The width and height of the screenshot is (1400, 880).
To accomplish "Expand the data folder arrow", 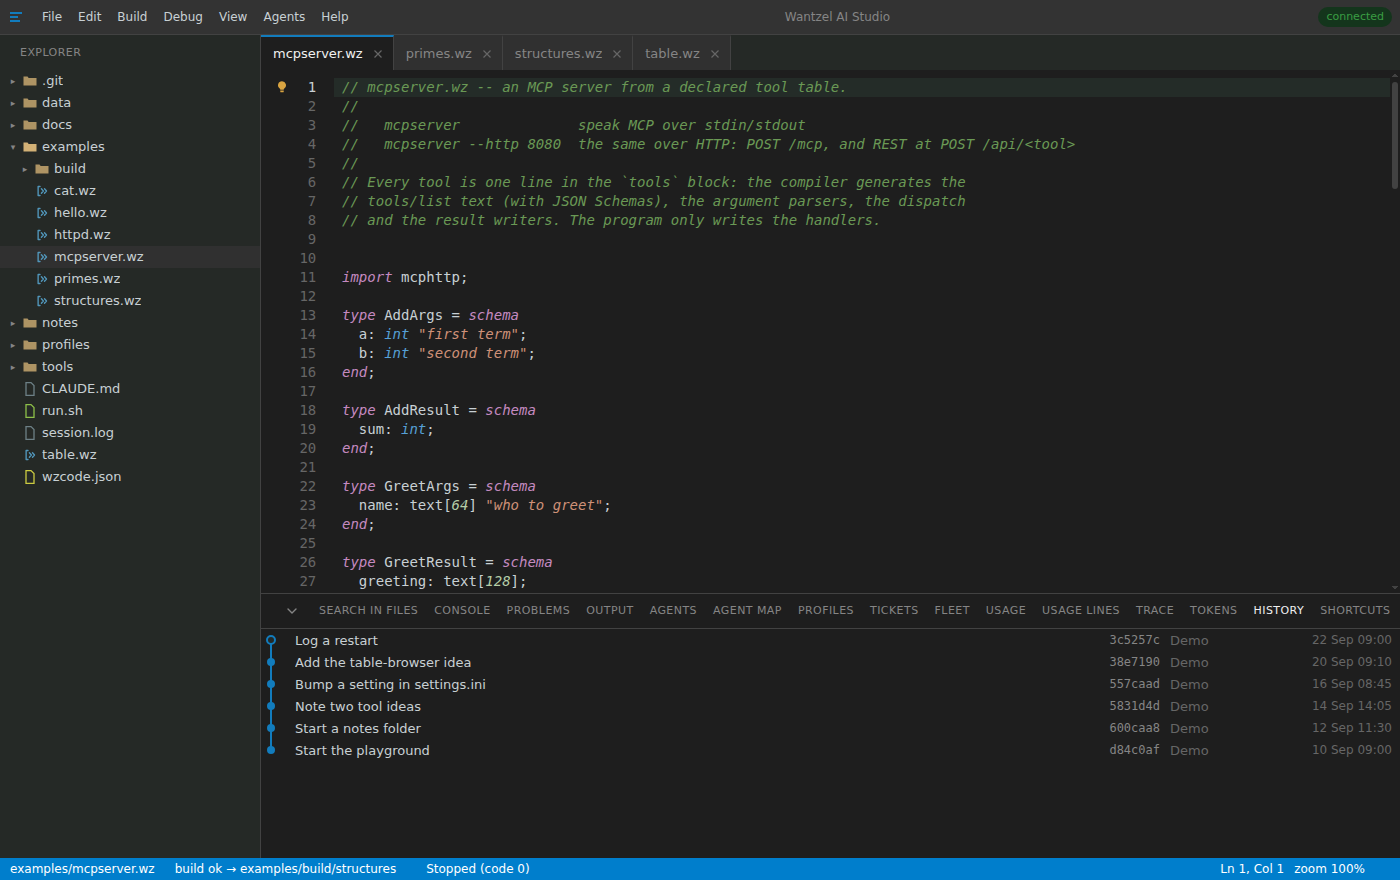I will [x=13, y=103].
